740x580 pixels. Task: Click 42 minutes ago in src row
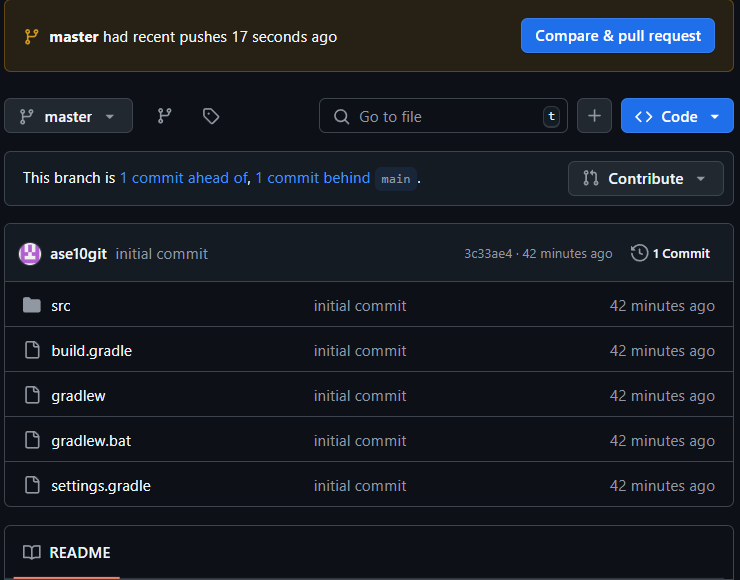[662, 306]
